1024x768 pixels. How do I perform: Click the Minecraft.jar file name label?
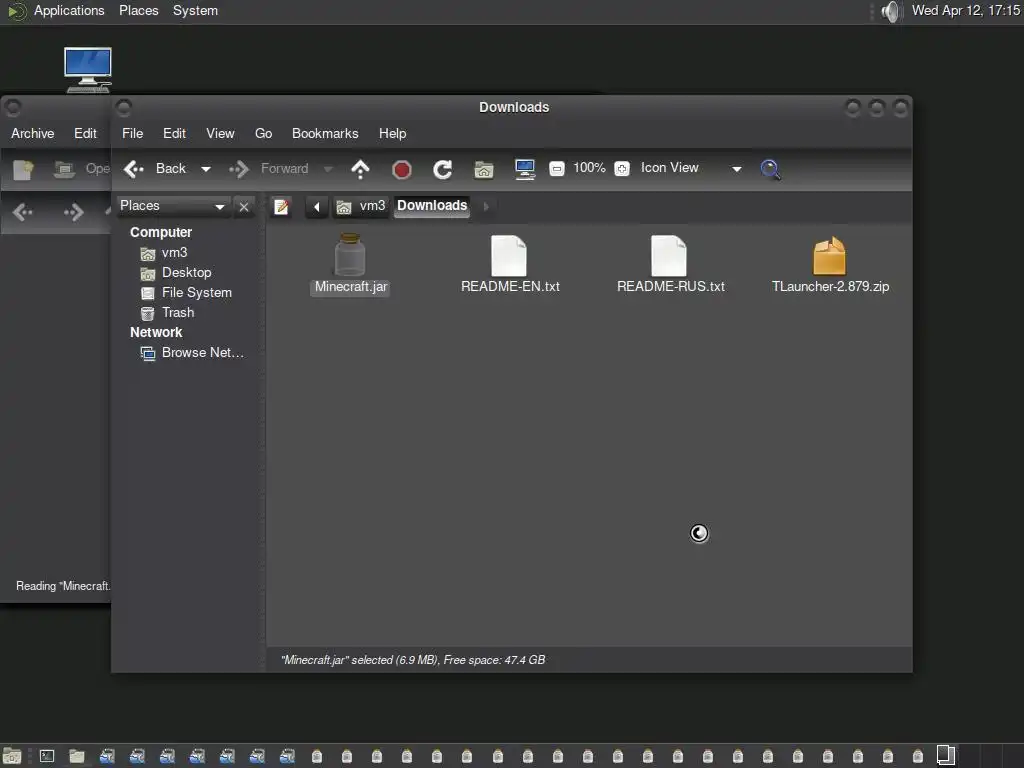coord(351,287)
